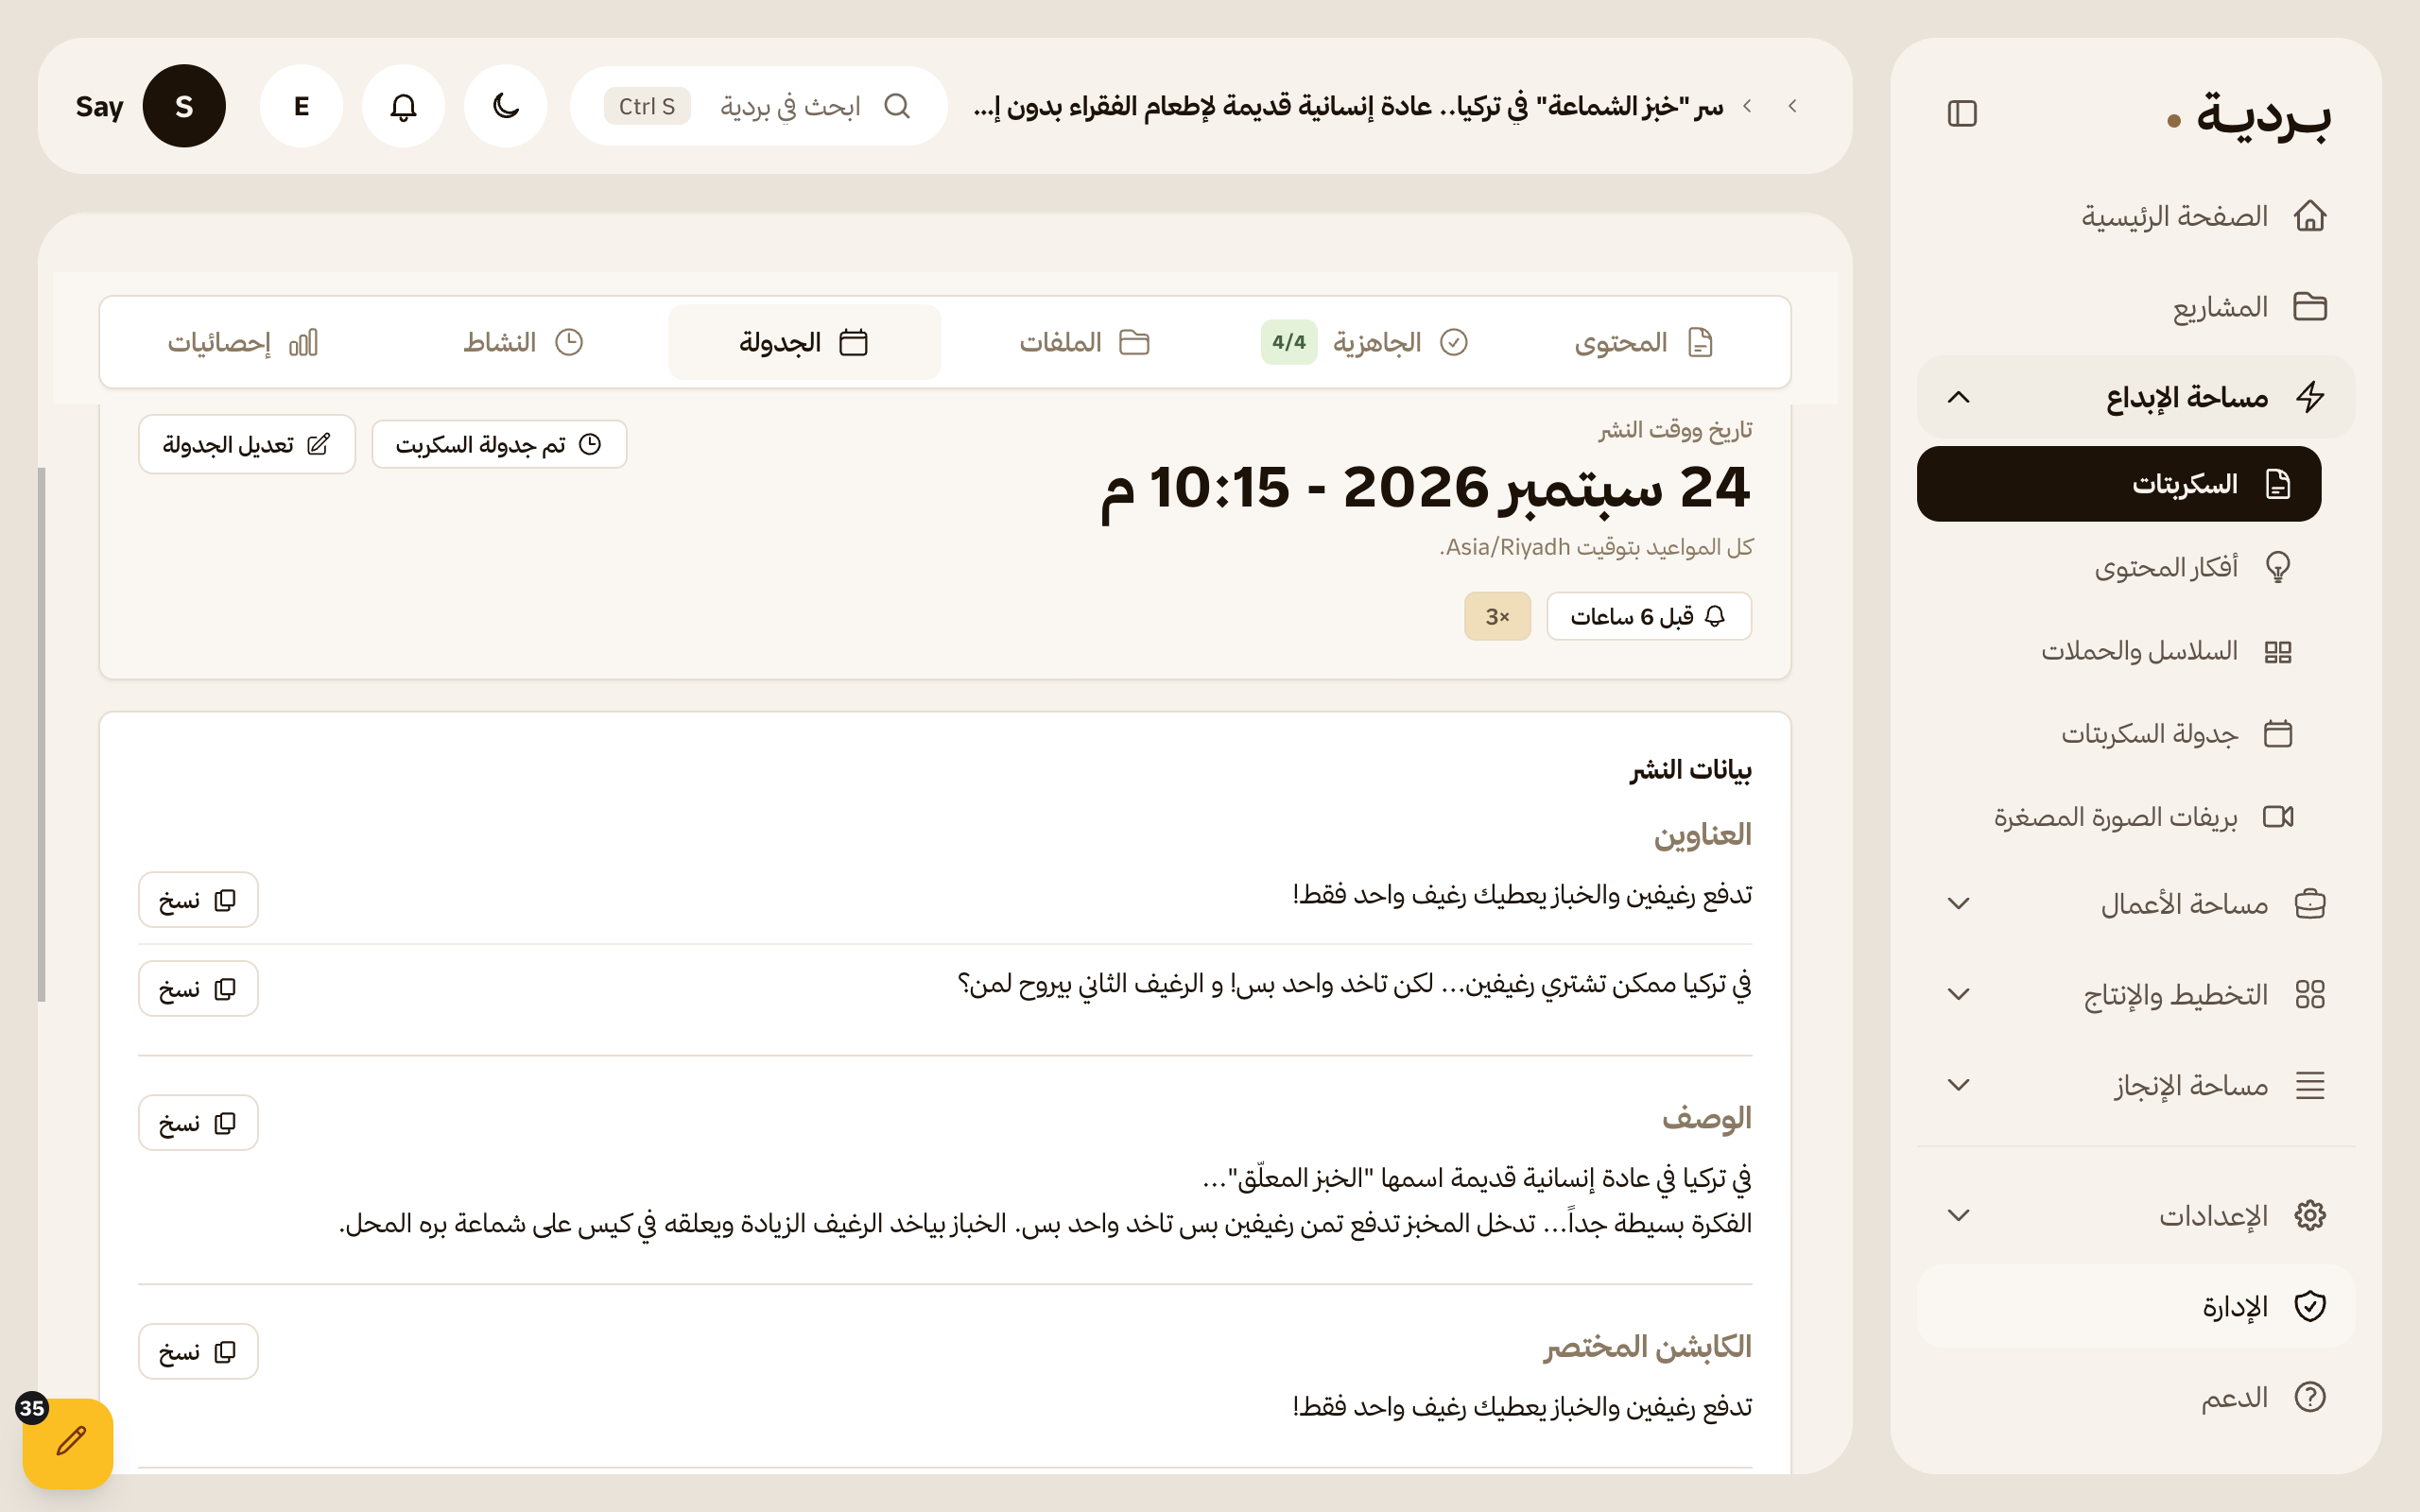This screenshot has height=1512, width=2420.
Task: Open الدعم help item
Action: pyautogui.click(x=2136, y=1397)
